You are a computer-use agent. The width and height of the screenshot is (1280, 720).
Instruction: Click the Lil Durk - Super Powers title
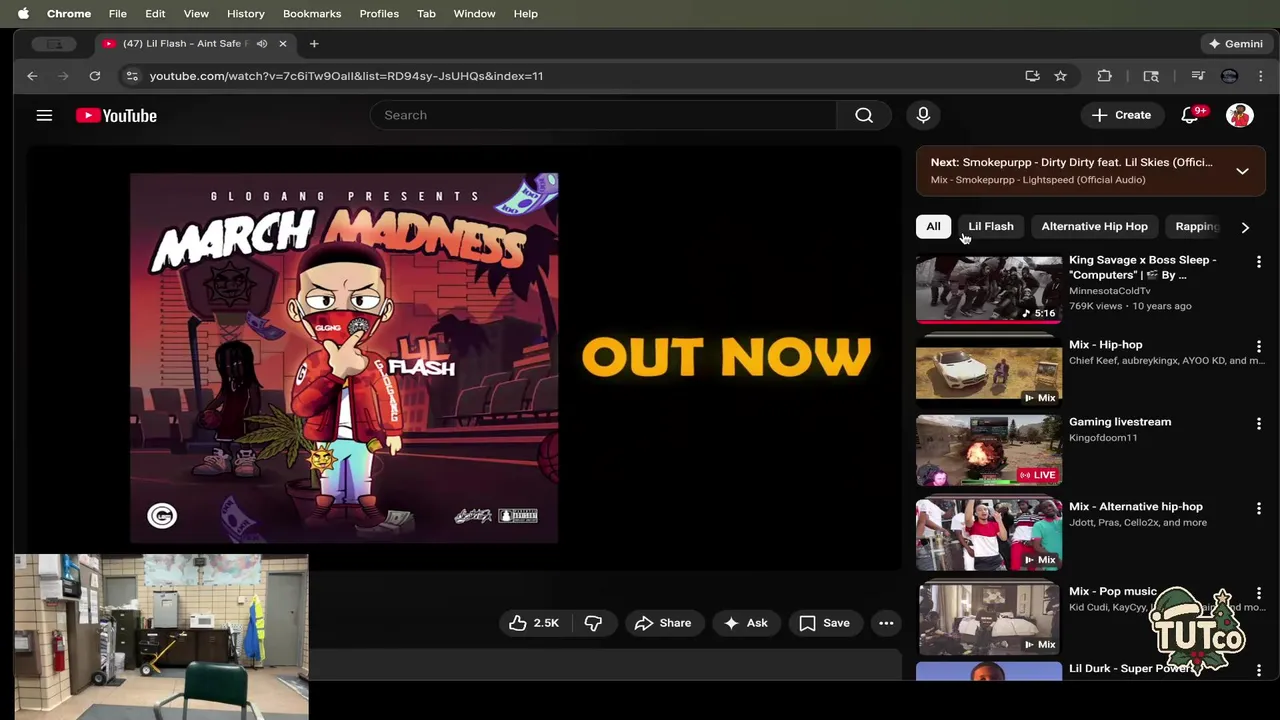(1132, 669)
